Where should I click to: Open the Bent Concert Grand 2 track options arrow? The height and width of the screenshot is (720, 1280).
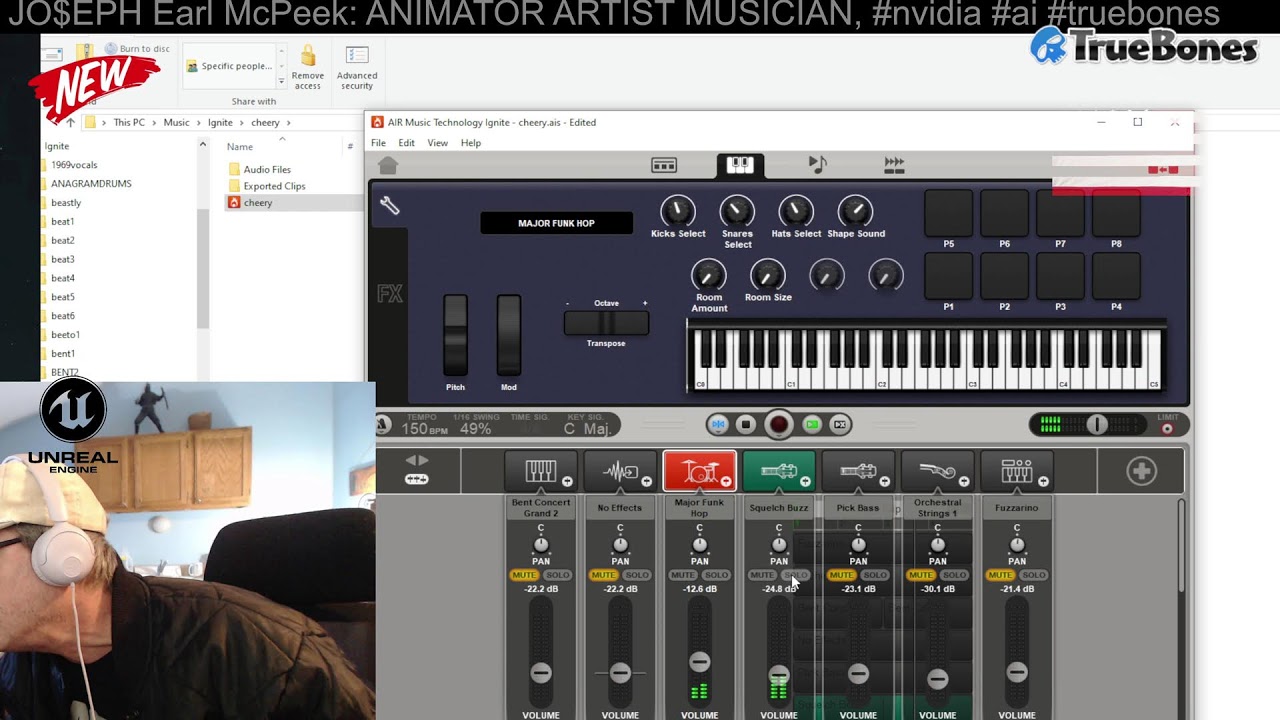click(x=567, y=482)
